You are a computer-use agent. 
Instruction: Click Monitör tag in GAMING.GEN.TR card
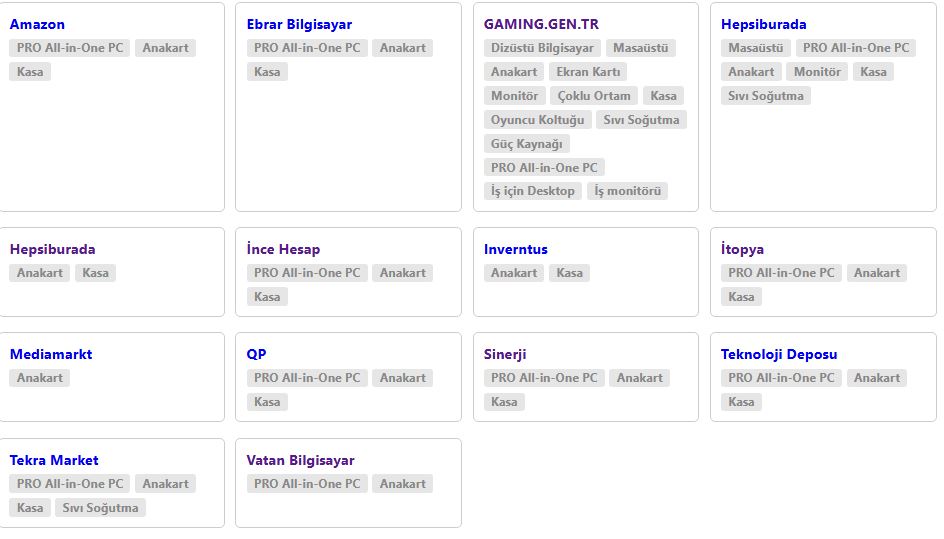tap(515, 96)
